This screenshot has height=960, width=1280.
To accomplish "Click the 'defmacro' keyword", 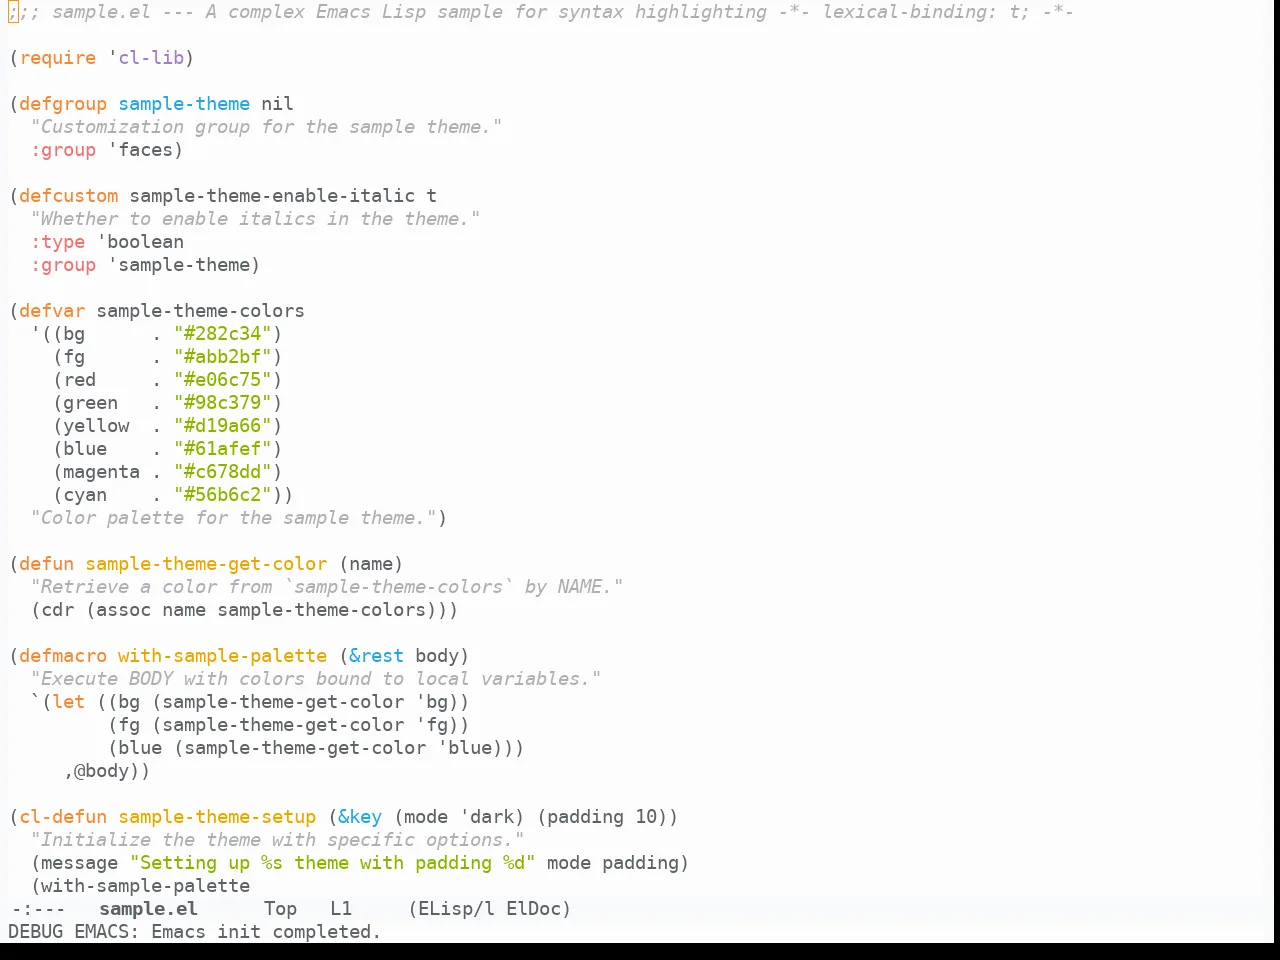I will tap(63, 656).
